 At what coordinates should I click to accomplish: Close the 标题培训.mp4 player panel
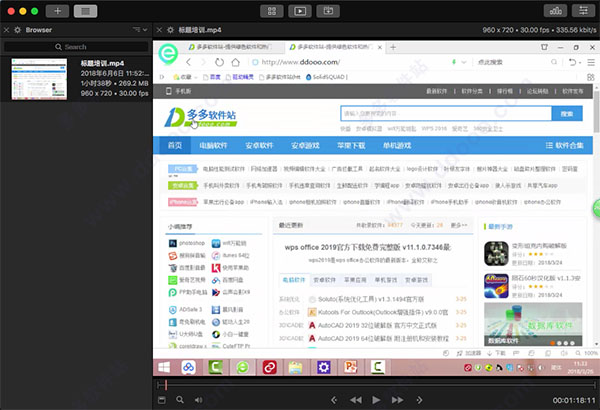coord(160,30)
